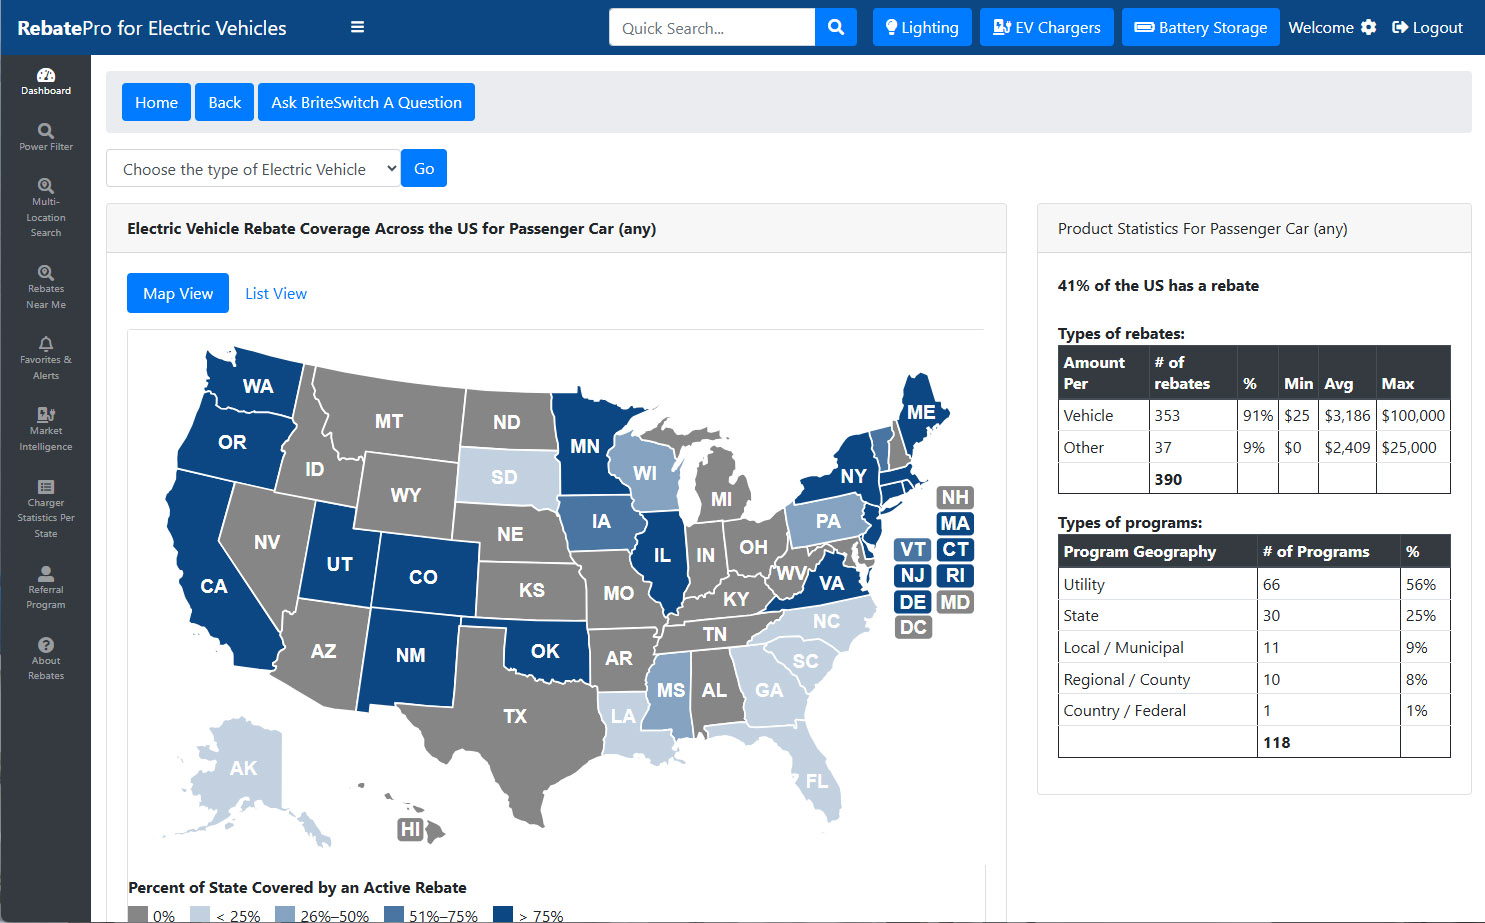Open the Dashboard sidebar icon
1485x923 pixels.
(45, 81)
